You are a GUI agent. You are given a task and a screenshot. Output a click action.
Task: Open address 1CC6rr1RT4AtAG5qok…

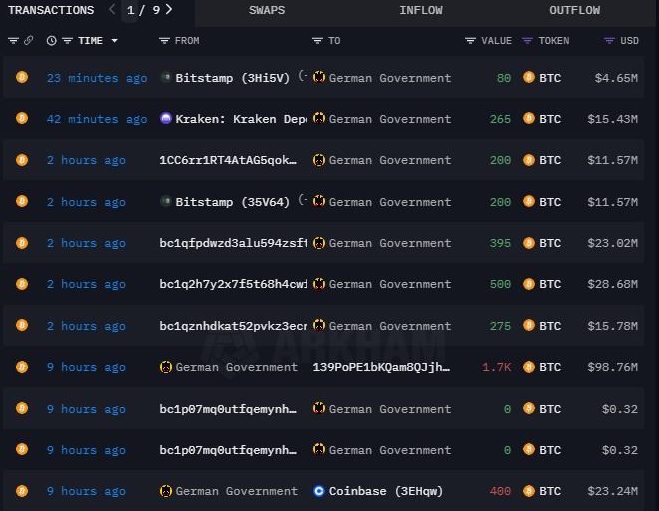pos(228,160)
